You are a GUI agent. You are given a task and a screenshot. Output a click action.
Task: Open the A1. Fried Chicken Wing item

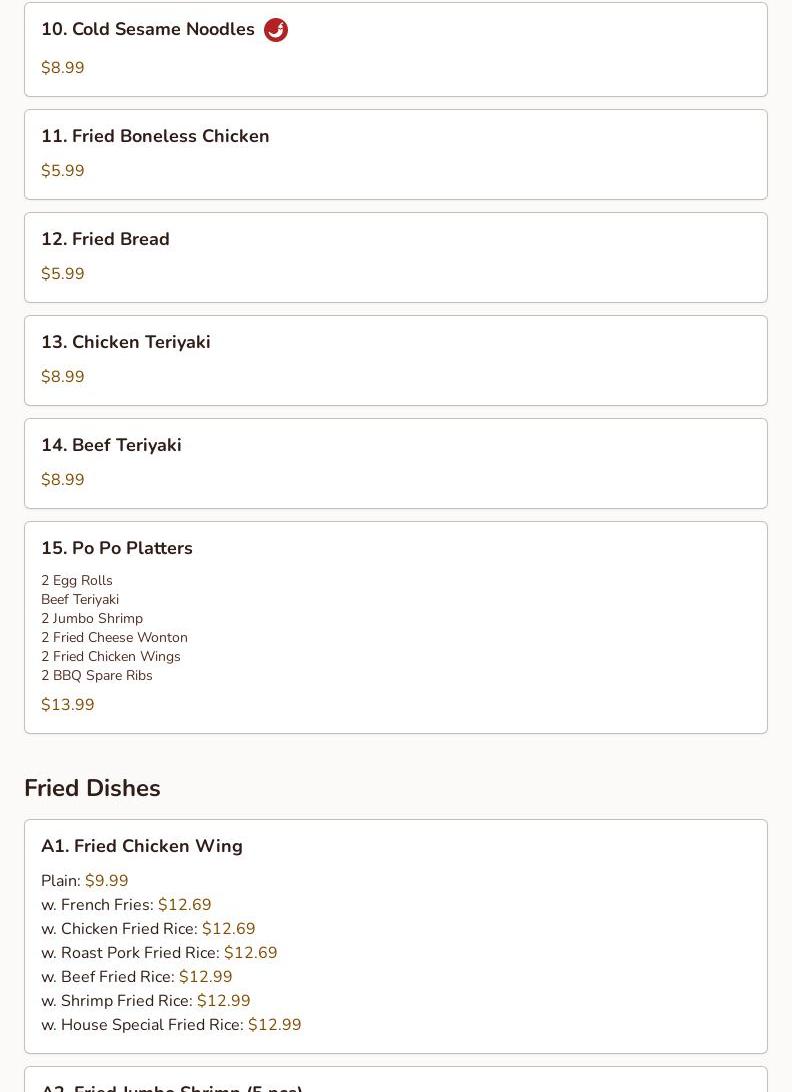pos(396,937)
